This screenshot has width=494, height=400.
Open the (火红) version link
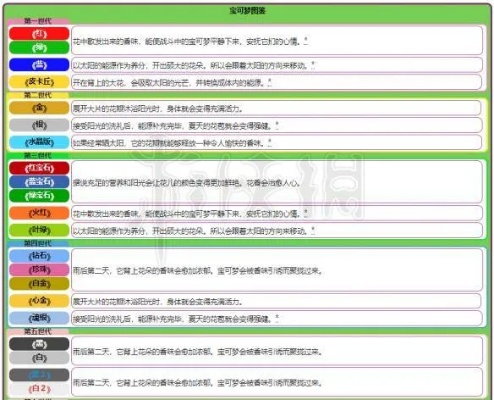(39, 213)
